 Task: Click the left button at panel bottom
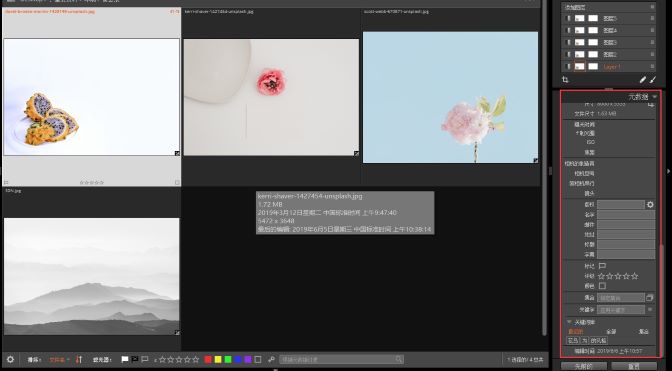coord(584,367)
